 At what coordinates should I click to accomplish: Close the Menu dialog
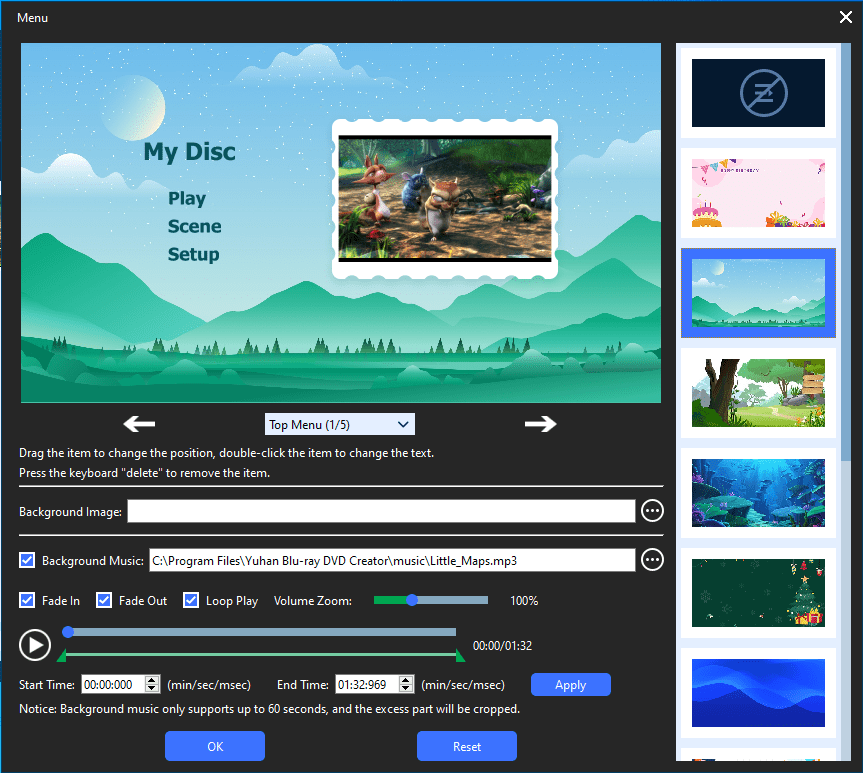[x=846, y=18]
